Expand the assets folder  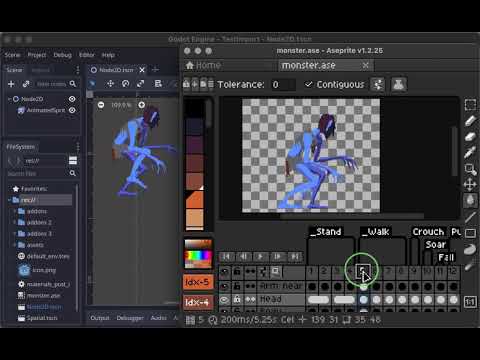pyautogui.click(x=15, y=245)
